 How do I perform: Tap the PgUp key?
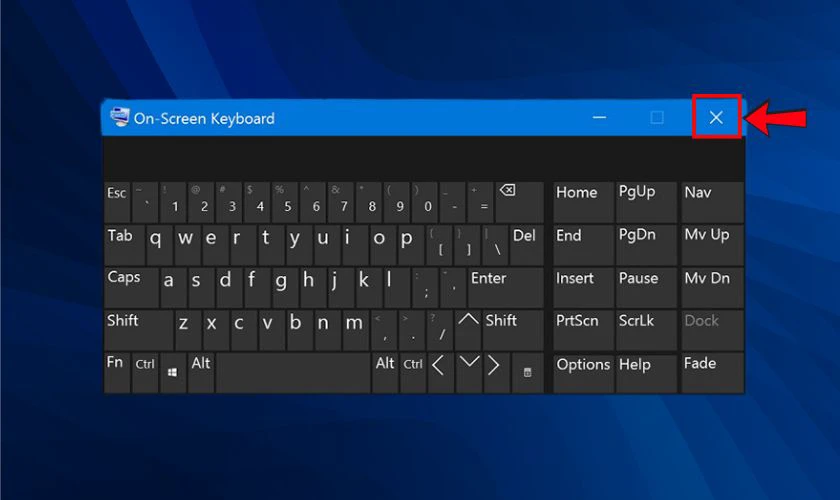[646, 202]
